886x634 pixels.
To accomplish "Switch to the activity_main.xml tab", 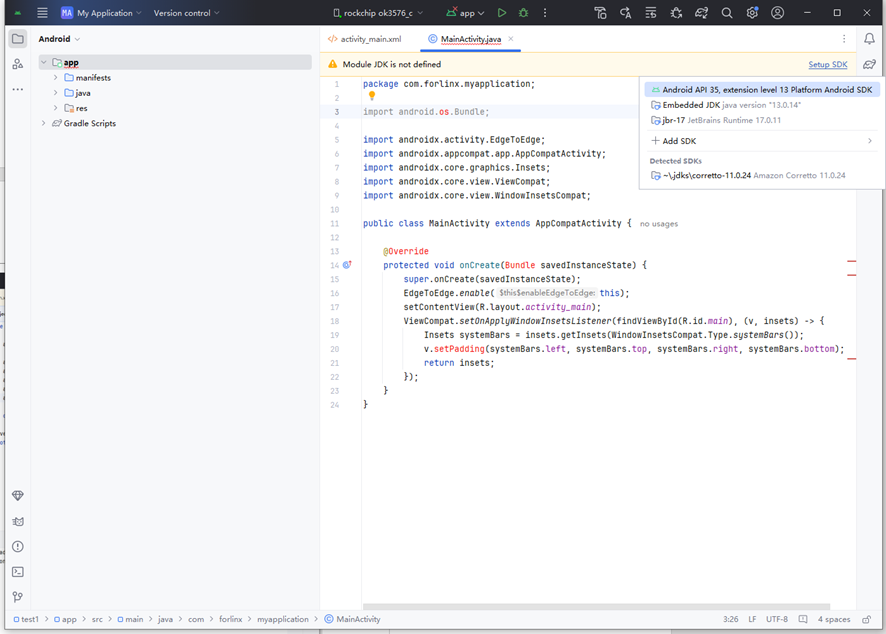I will [364, 39].
